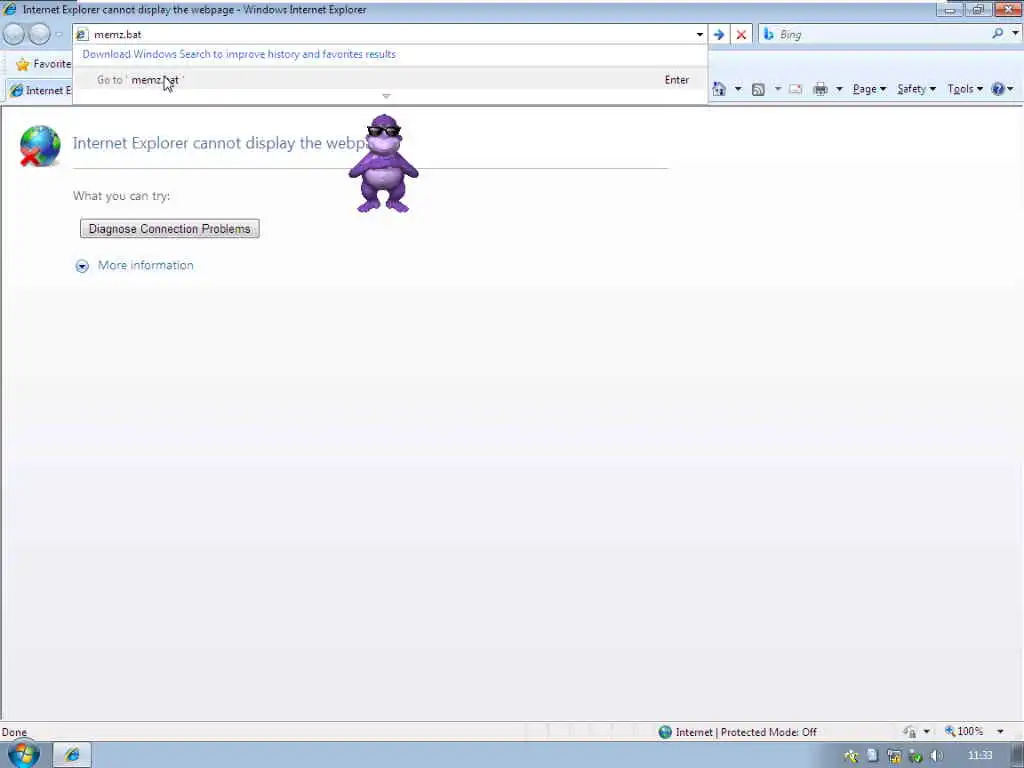Click 'Internet | Protected Mode: Off' status text
Screen dimensions: 1024x768
pyautogui.click(x=746, y=732)
